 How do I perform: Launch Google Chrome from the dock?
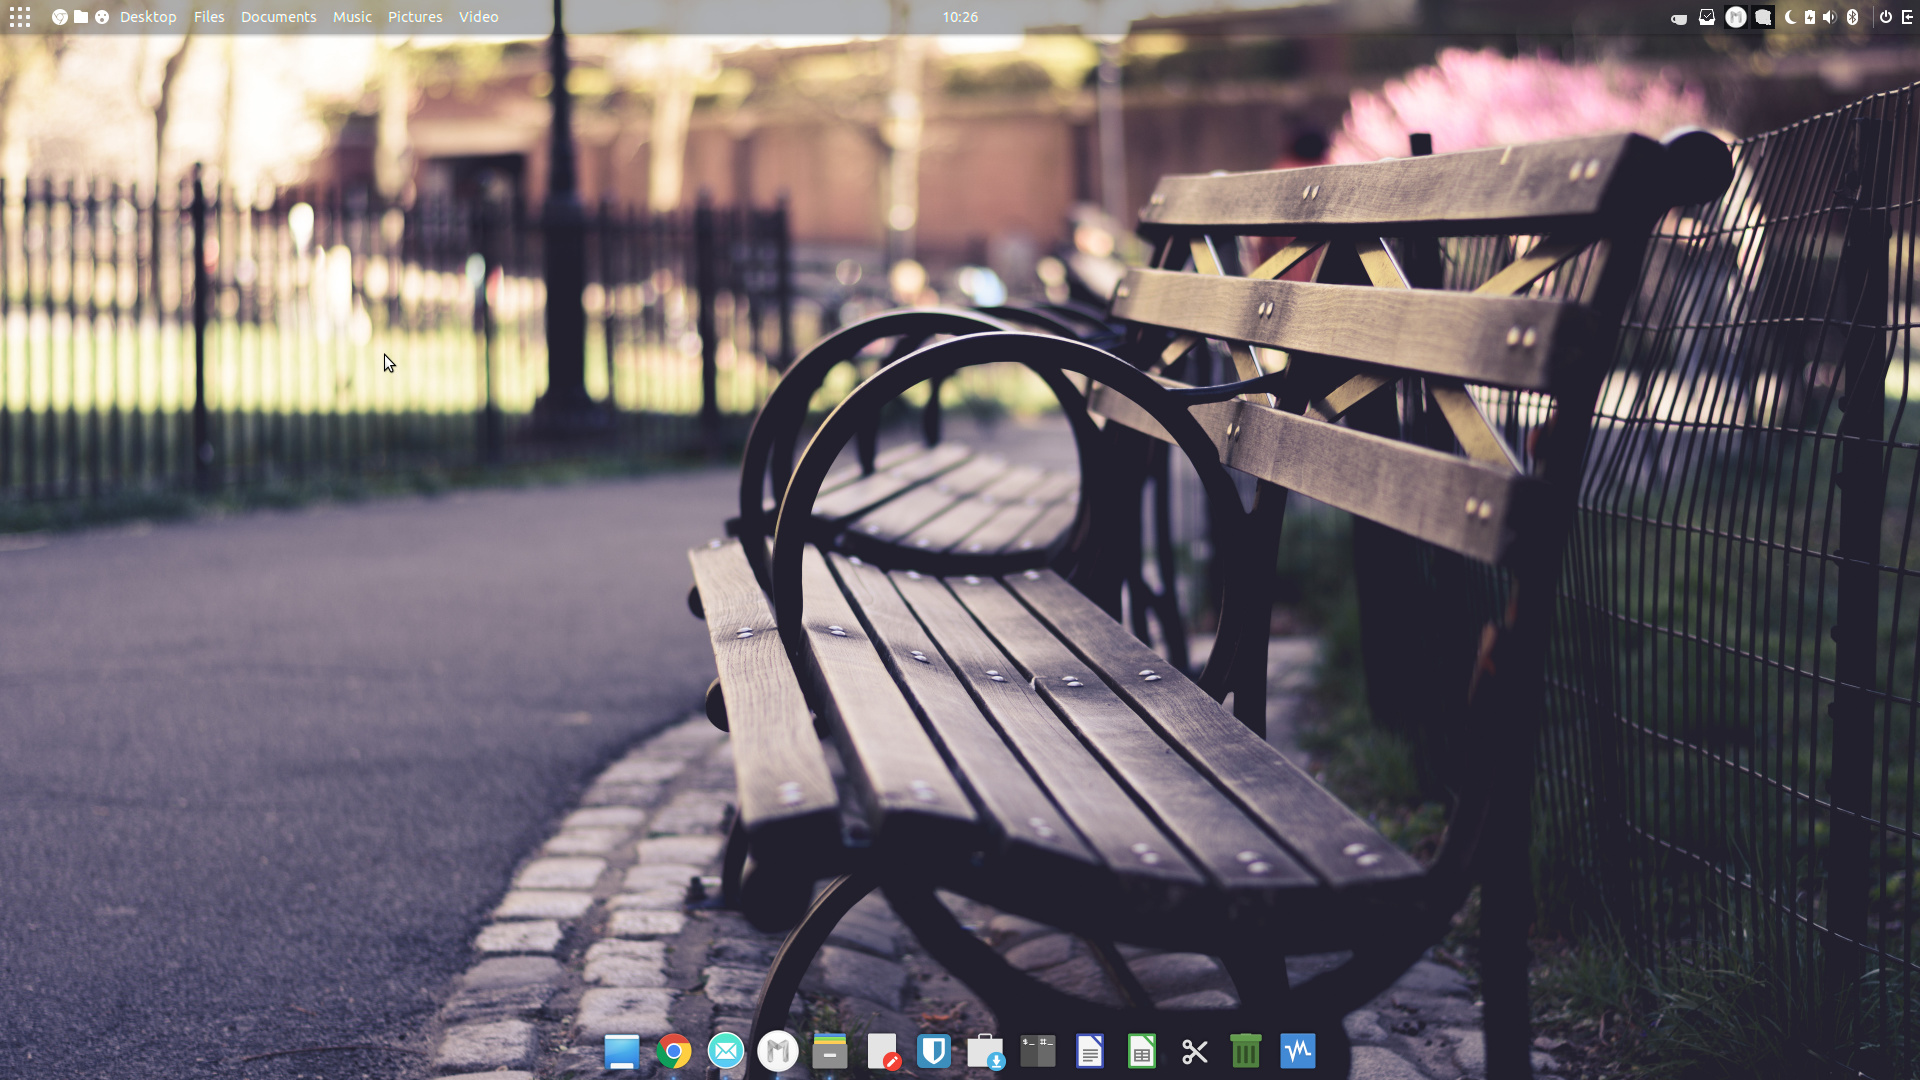point(674,1052)
